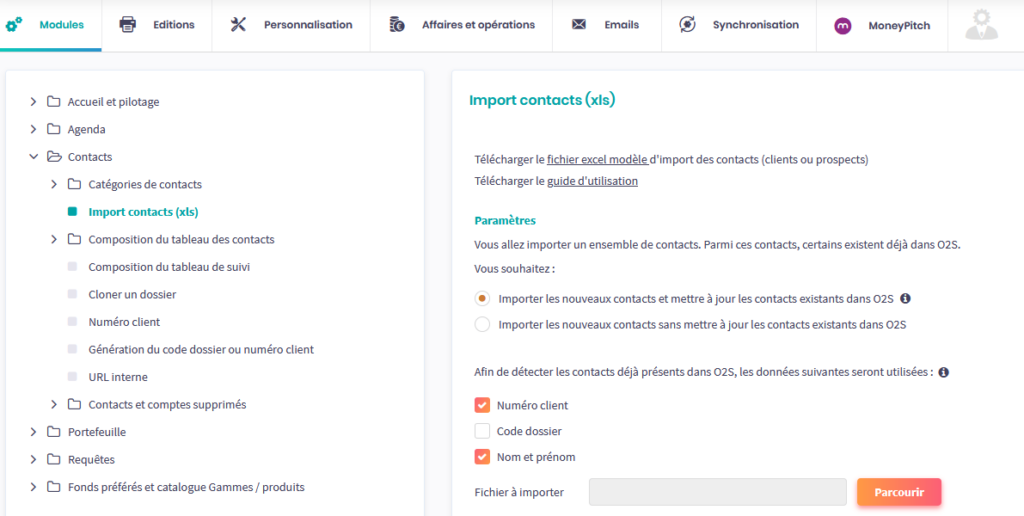Screen dimensions: 1024x516
Task: Click the MoneyPitch purple logo icon
Action: click(x=843, y=26)
